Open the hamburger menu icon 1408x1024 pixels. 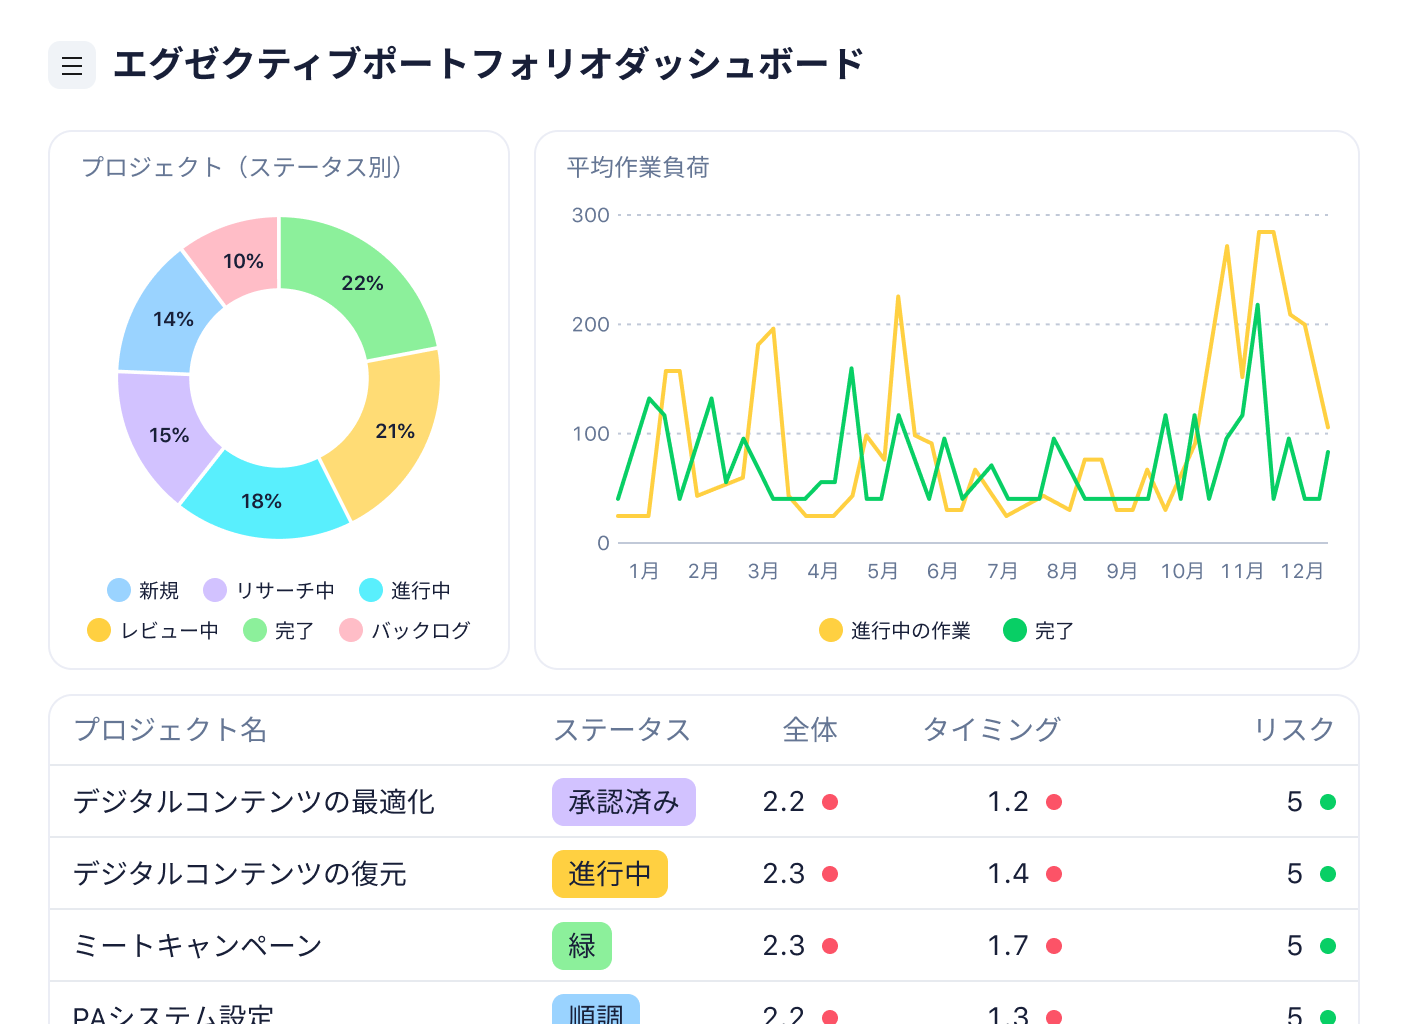[x=72, y=66]
